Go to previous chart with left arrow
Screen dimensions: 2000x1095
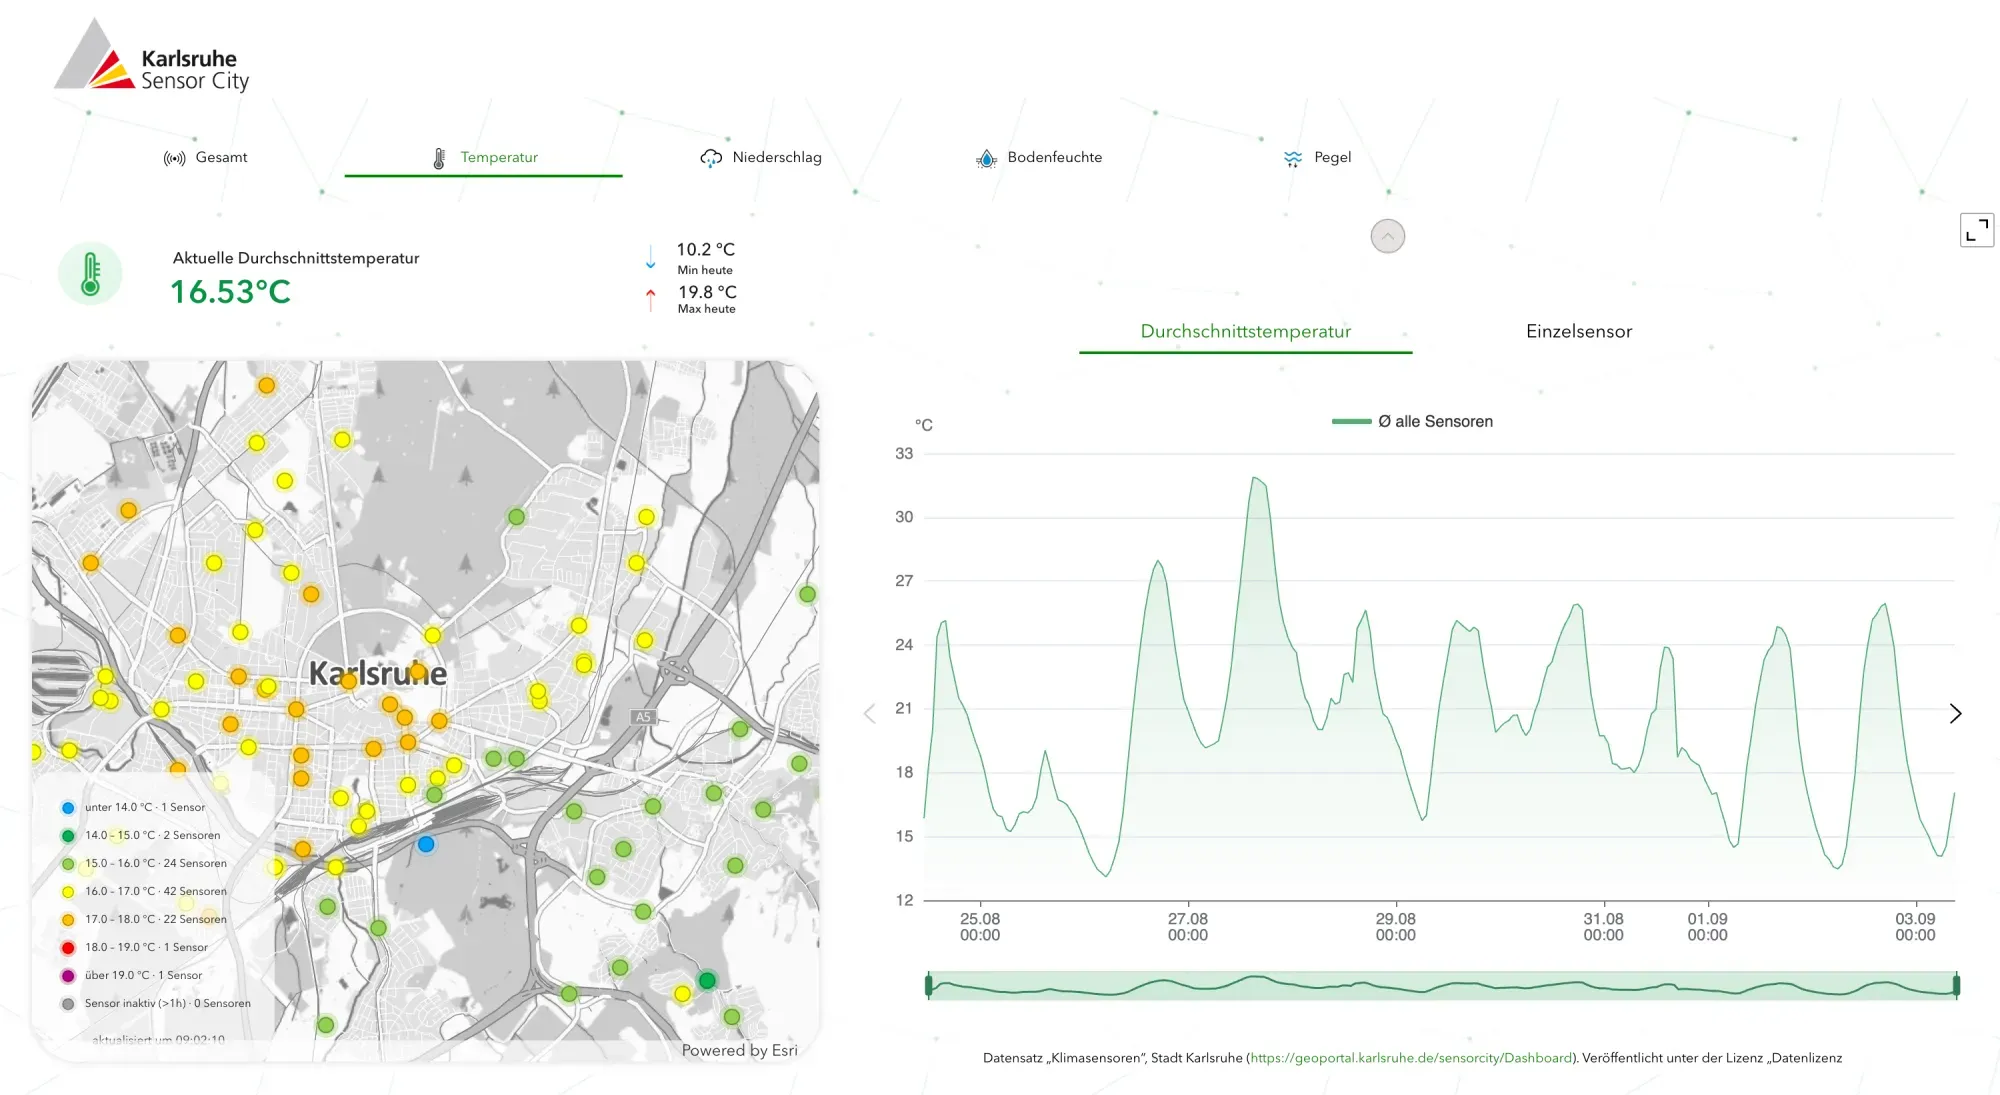click(870, 713)
